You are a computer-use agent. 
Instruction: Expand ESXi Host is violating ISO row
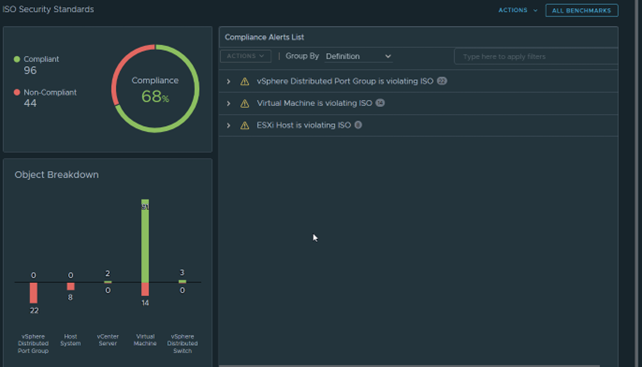pyautogui.click(x=228, y=126)
